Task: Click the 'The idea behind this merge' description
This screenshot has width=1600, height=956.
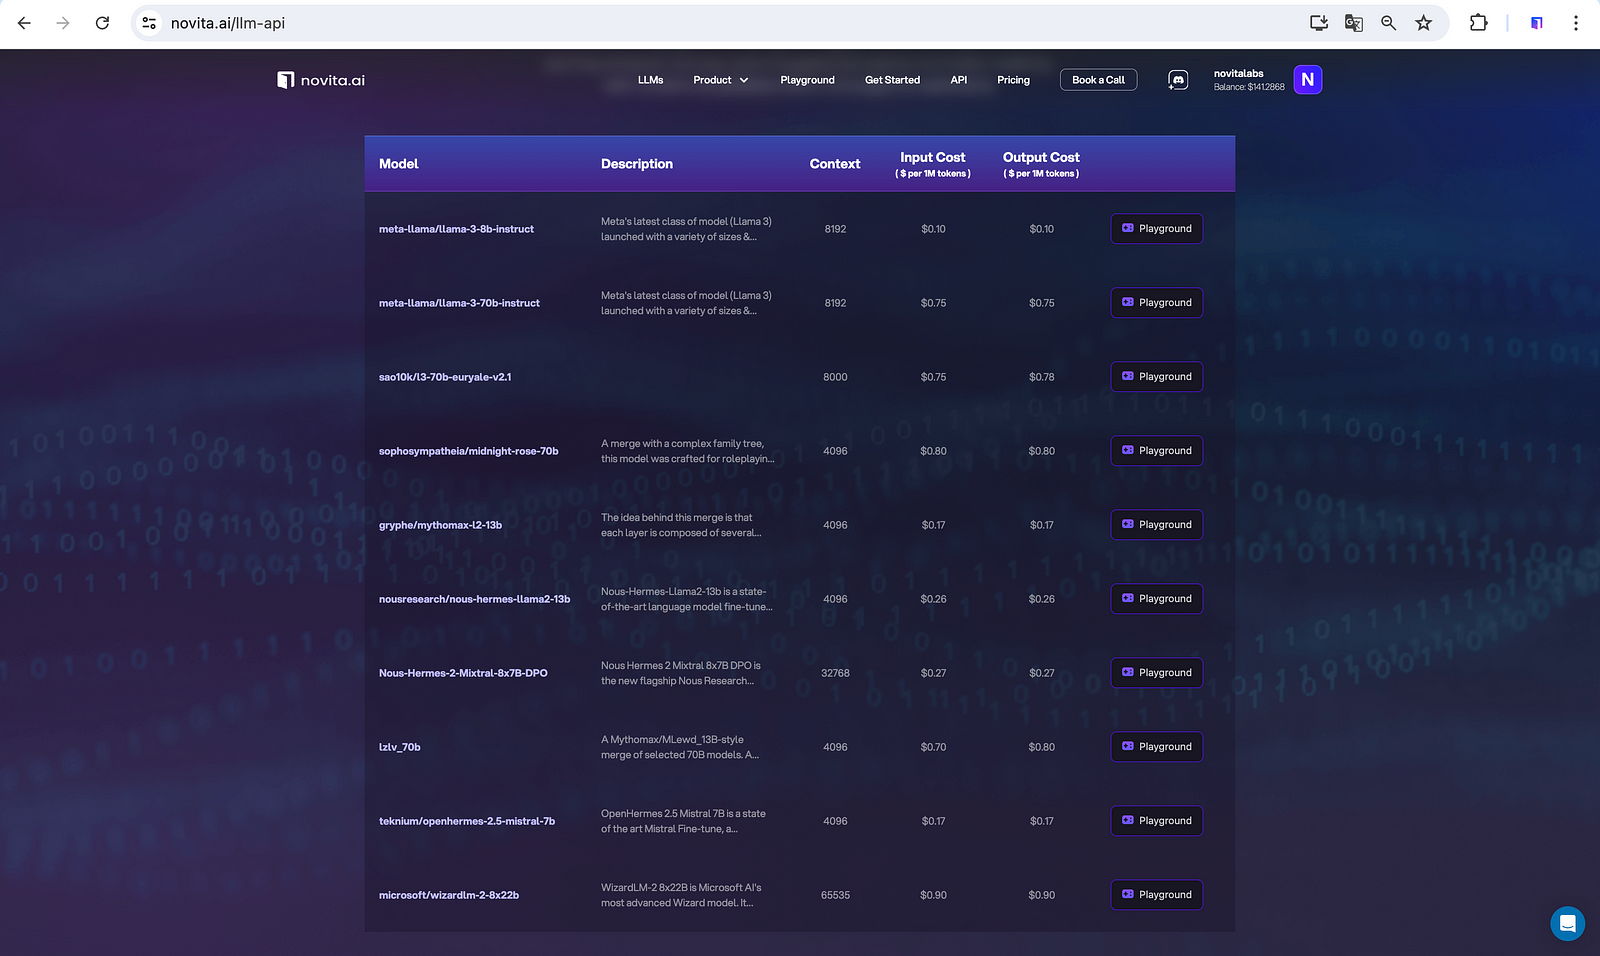Action: click(x=681, y=525)
